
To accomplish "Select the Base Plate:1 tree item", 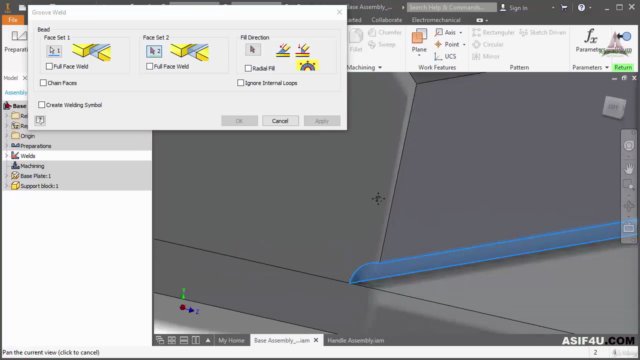I will [x=36, y=176].
